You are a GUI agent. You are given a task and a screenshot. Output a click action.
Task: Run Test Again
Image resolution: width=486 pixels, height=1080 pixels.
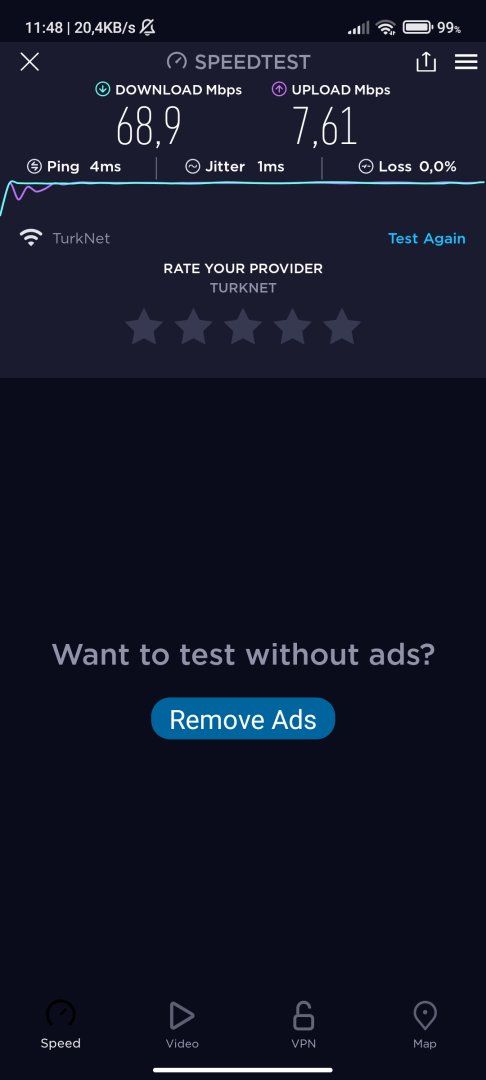[427, 238]
